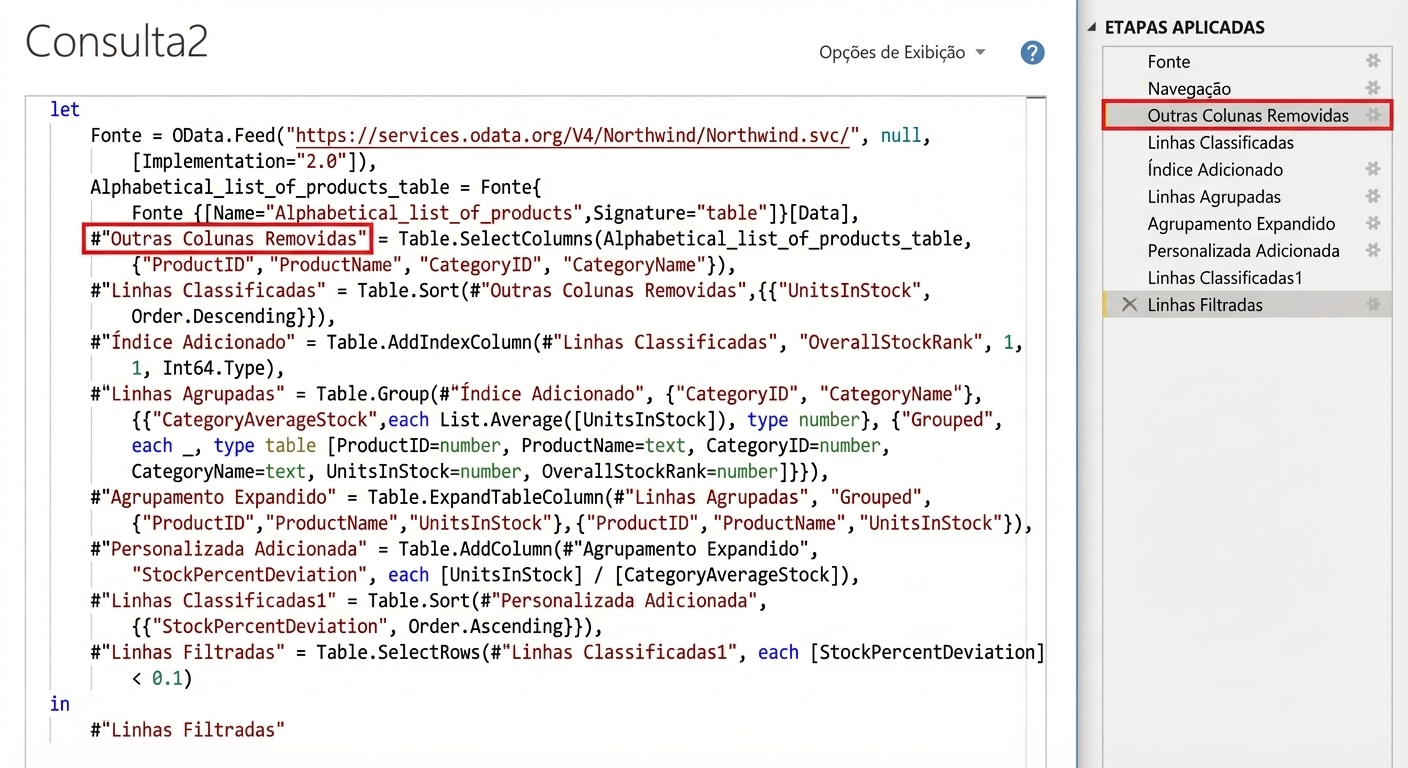Click the 'in' keyword in code

[60, 704]
